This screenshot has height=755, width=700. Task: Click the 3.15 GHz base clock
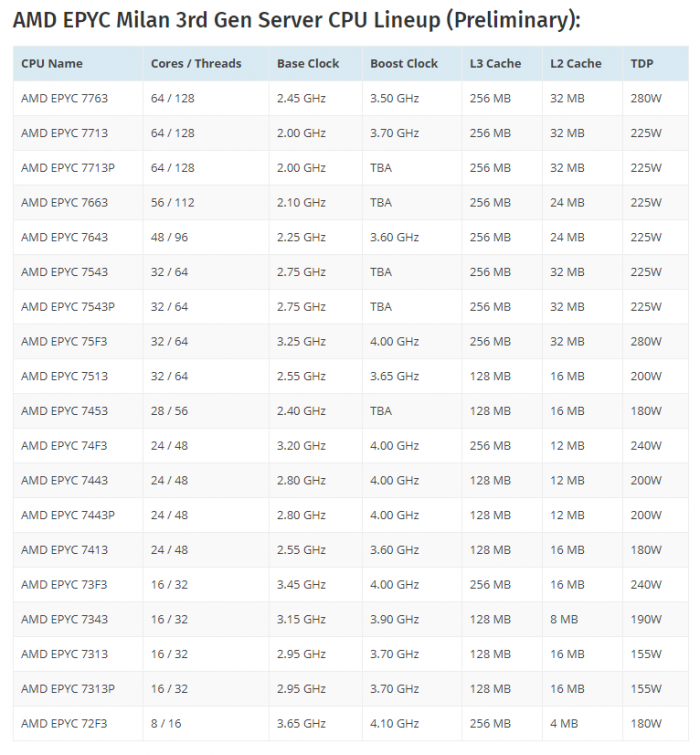[301, 619]
